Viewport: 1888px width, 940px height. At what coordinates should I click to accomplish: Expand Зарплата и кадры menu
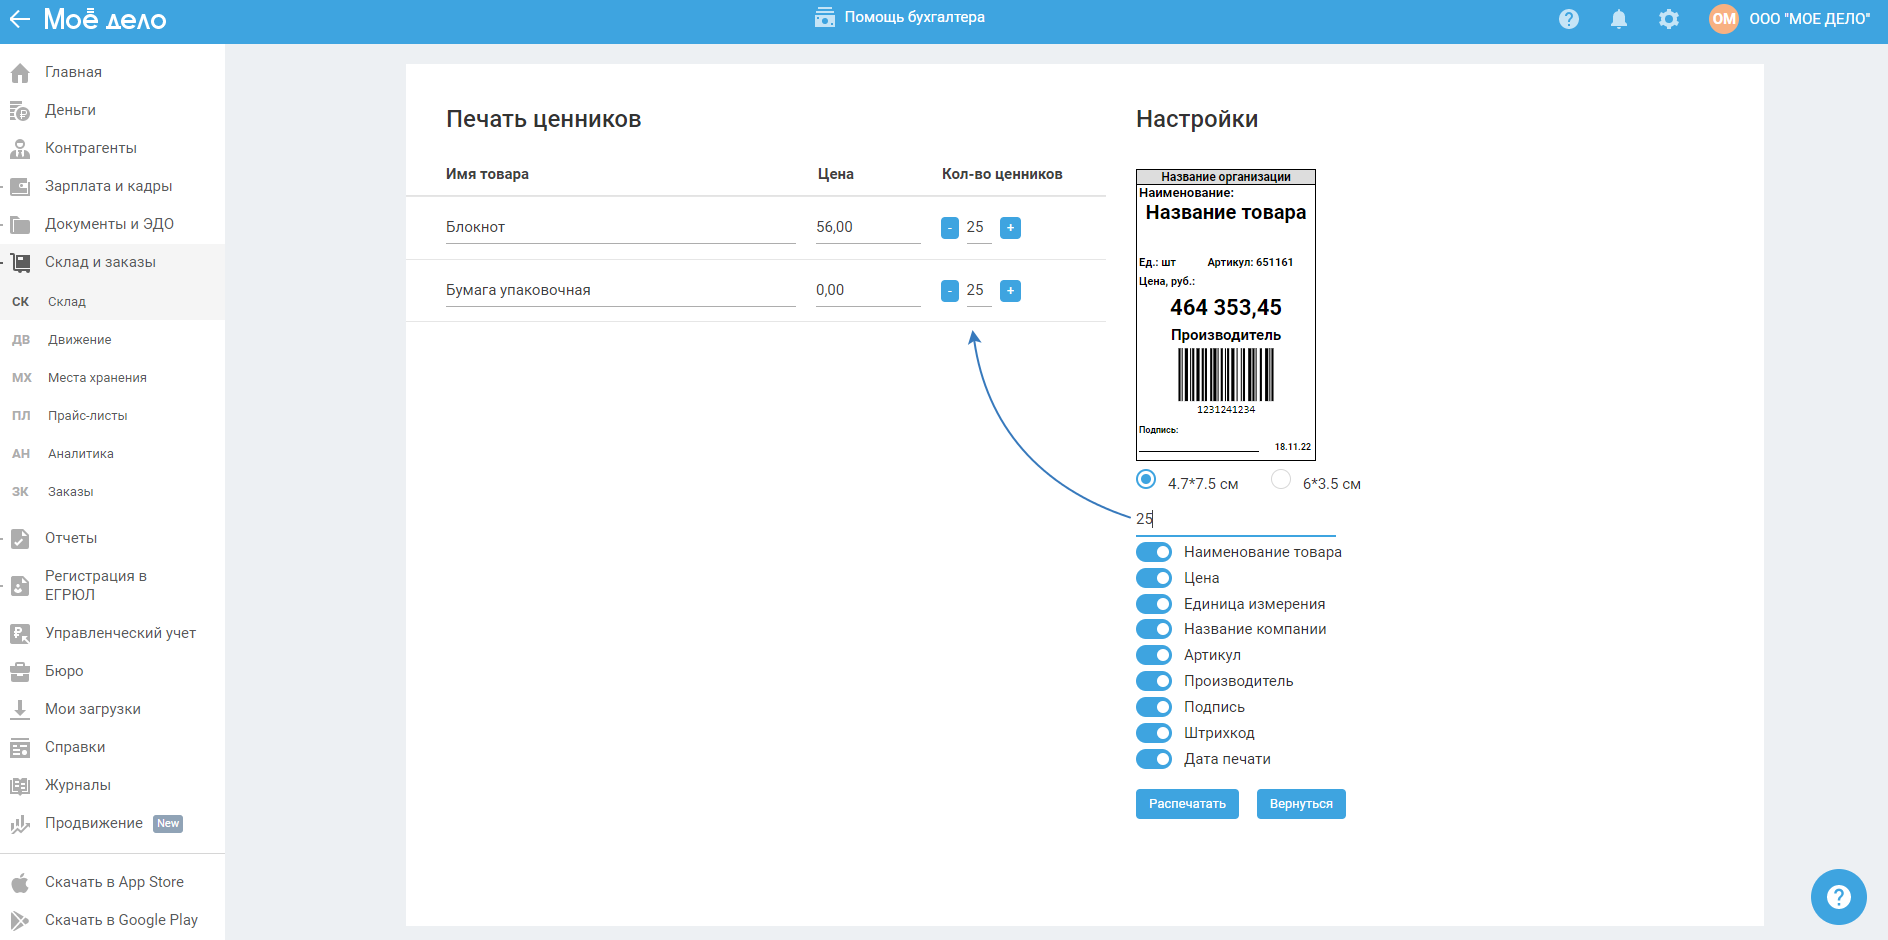pyautogui.click(x=108, y=186)
